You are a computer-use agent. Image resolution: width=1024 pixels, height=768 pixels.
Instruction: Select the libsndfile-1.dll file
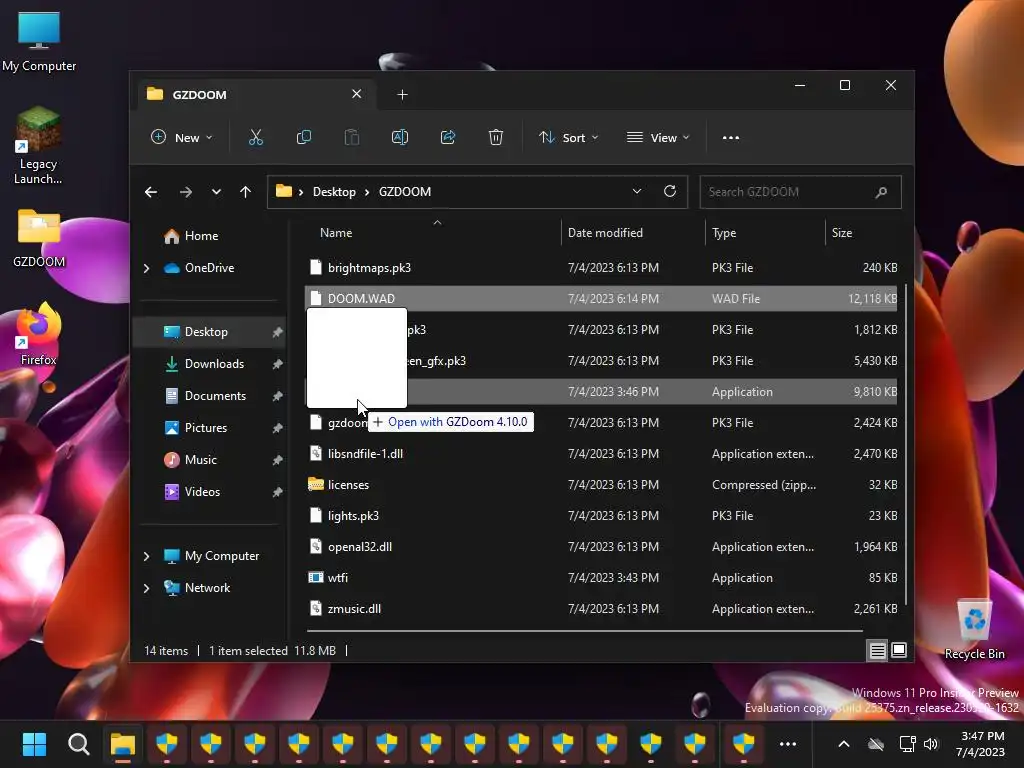pos(601,454)
